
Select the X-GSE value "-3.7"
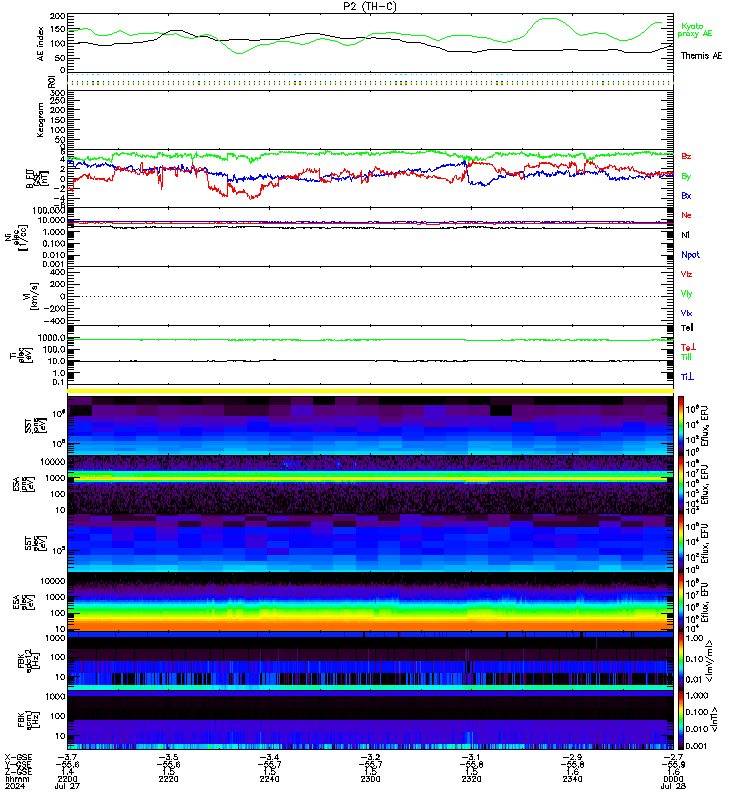point(67,757)
